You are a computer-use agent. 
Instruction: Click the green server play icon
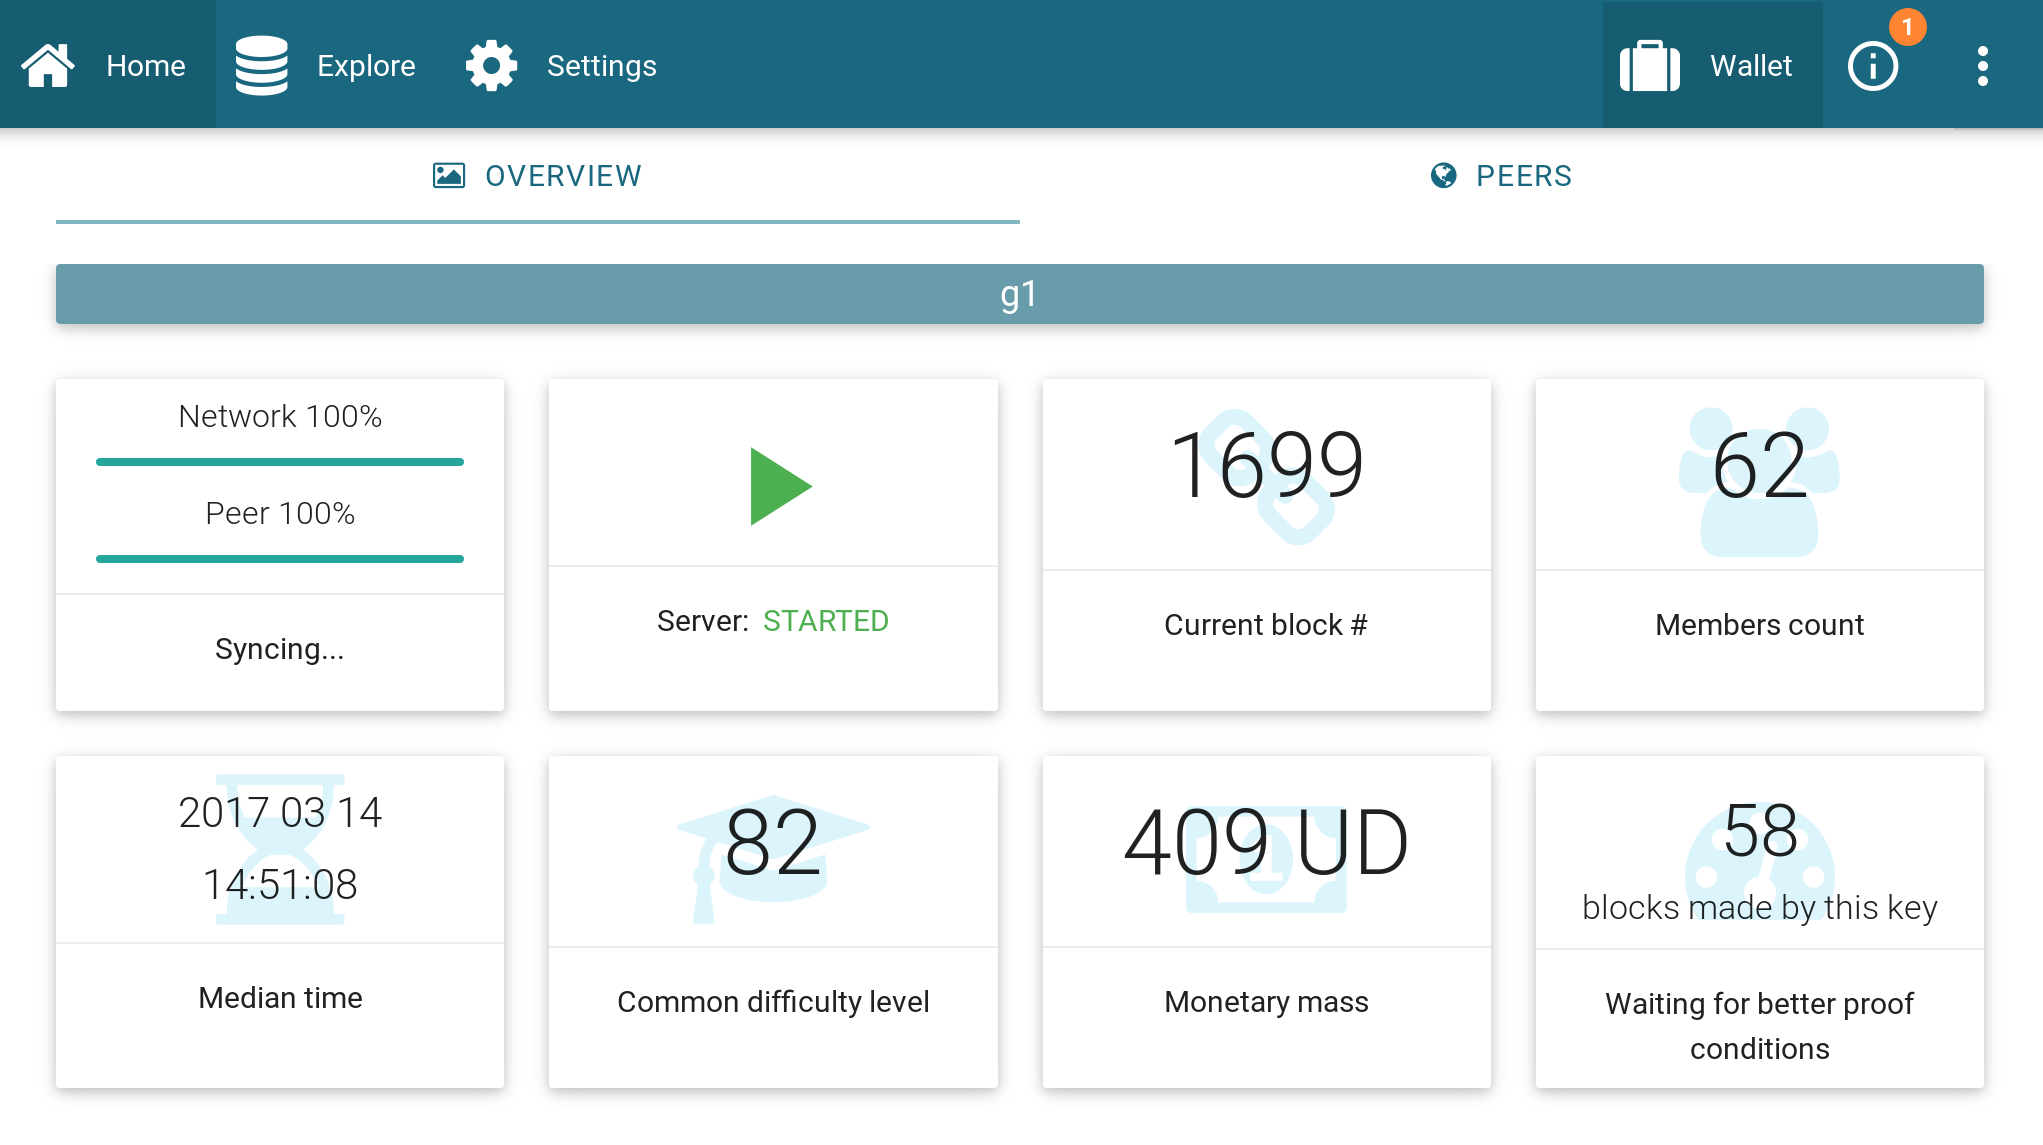coord(779,486)
